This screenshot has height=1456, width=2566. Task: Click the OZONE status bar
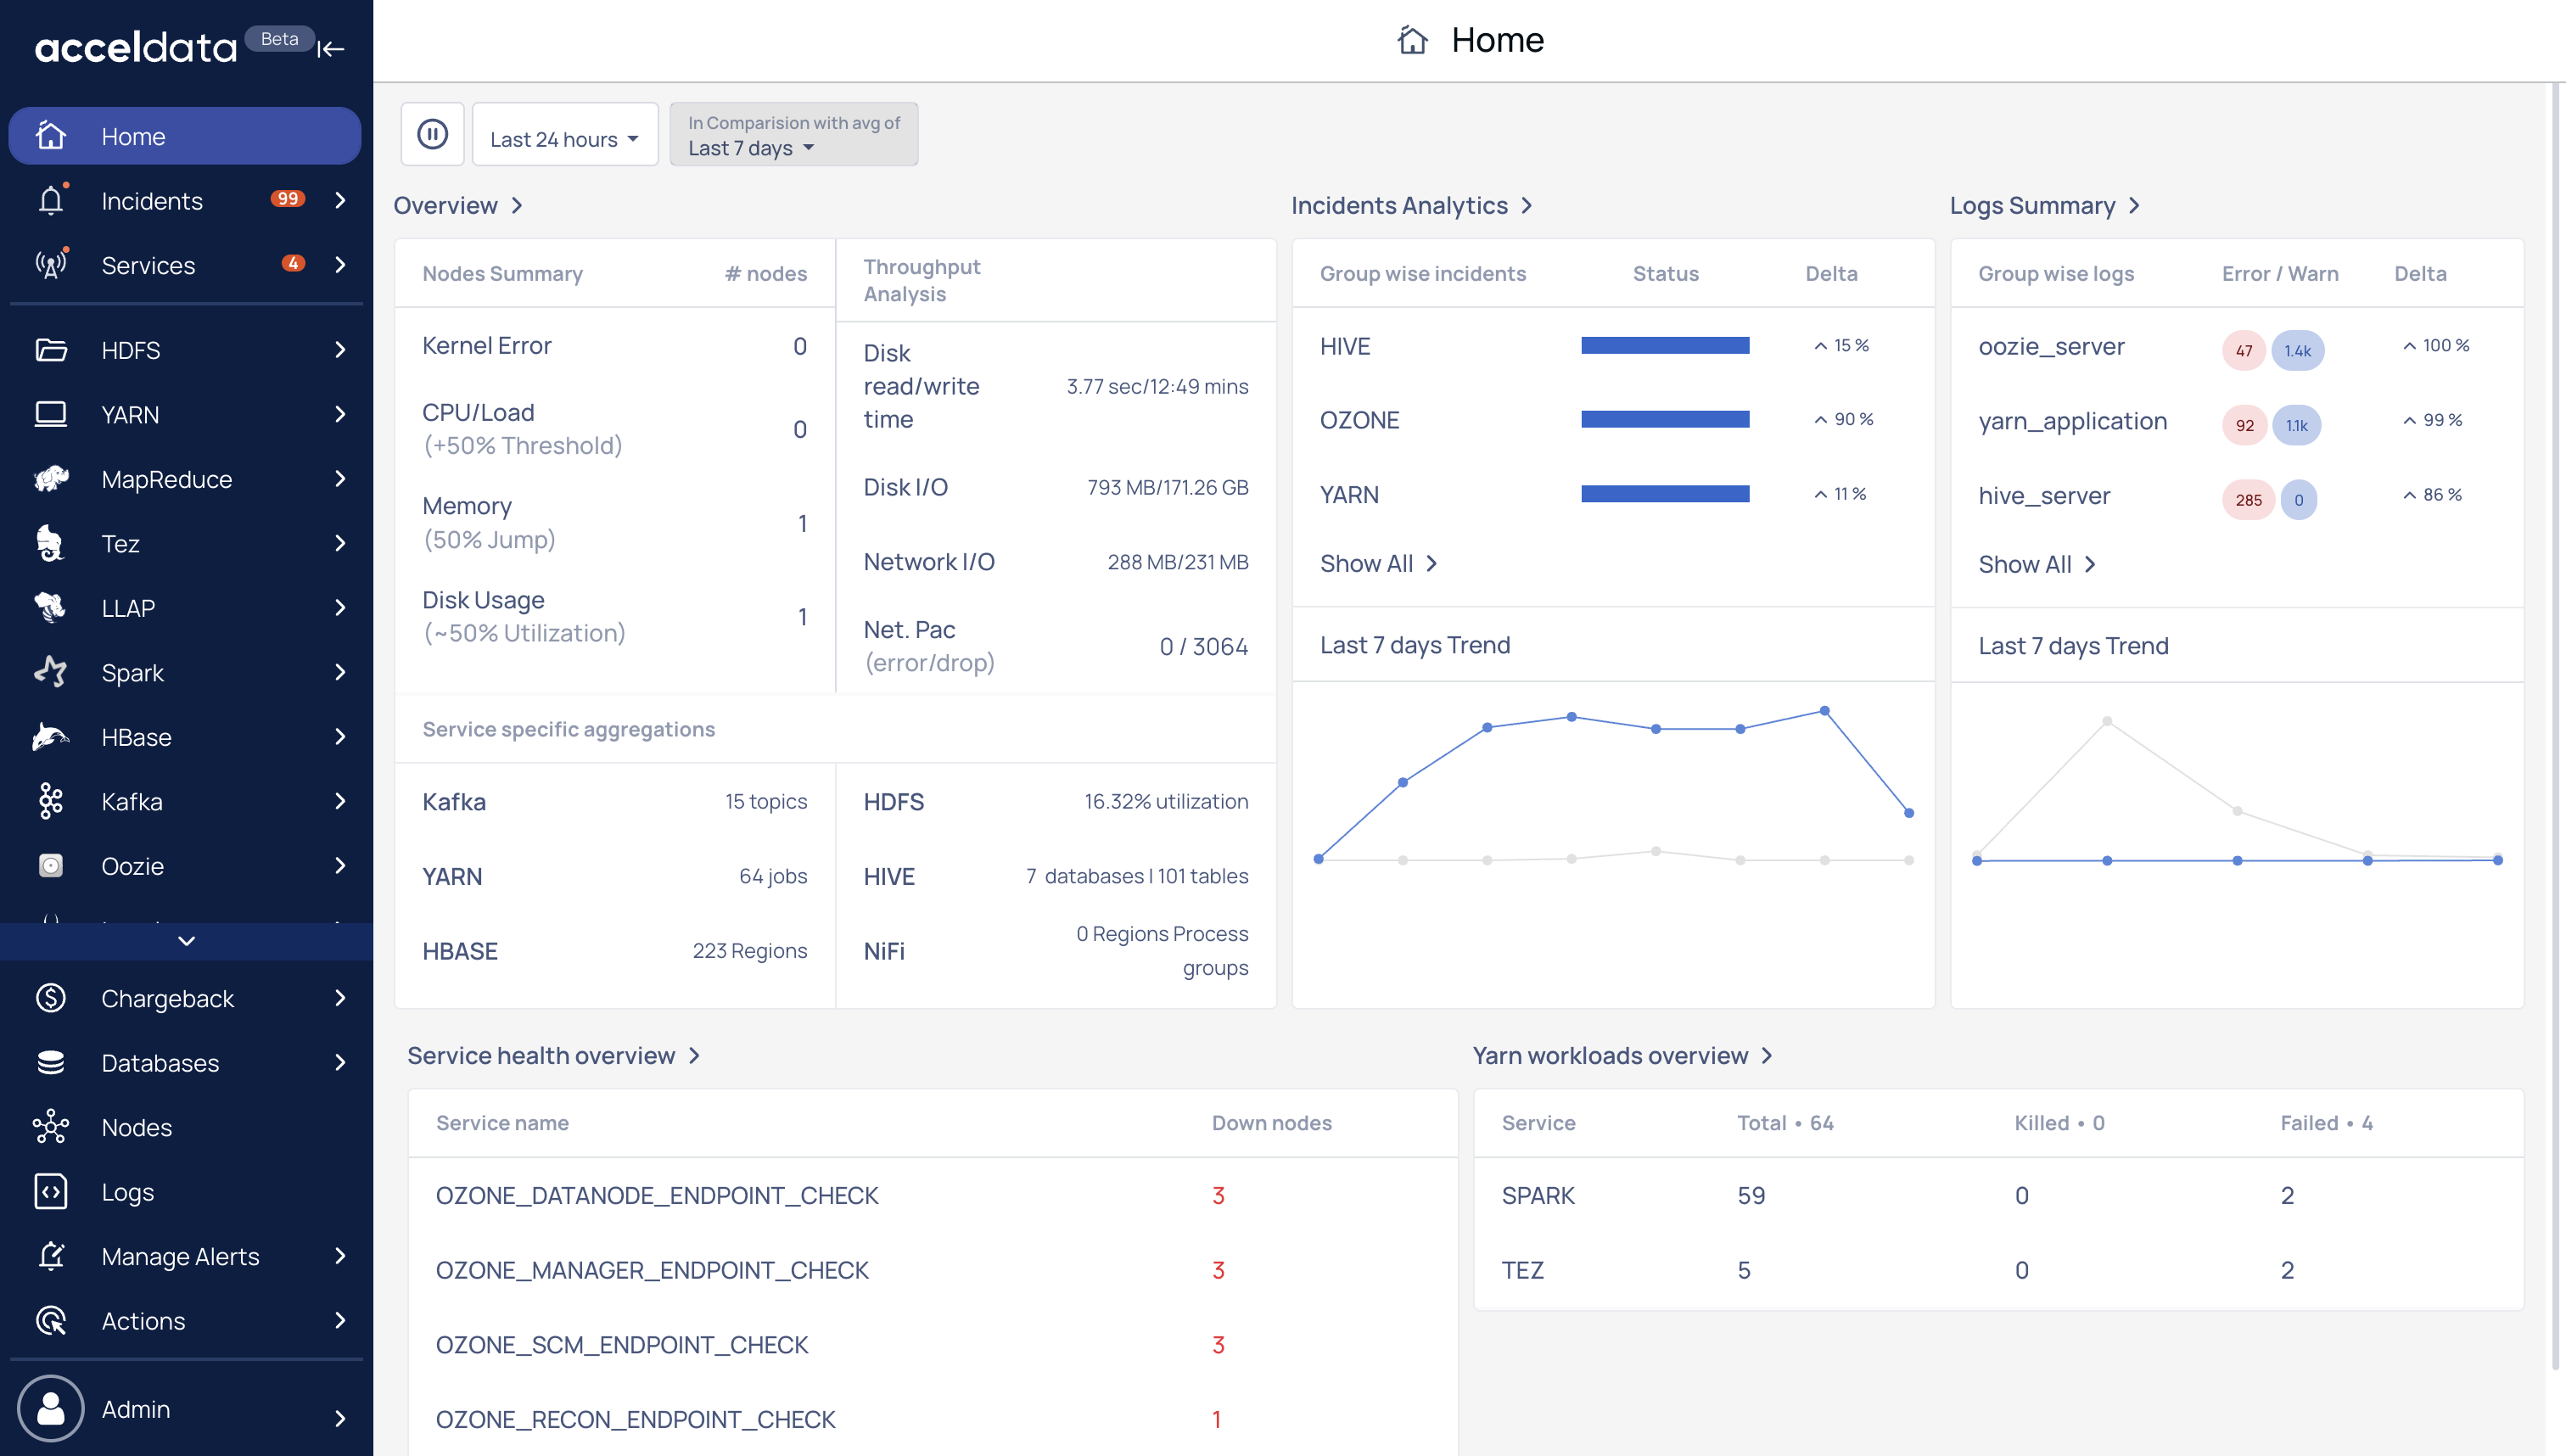[x=1665, y=419]
